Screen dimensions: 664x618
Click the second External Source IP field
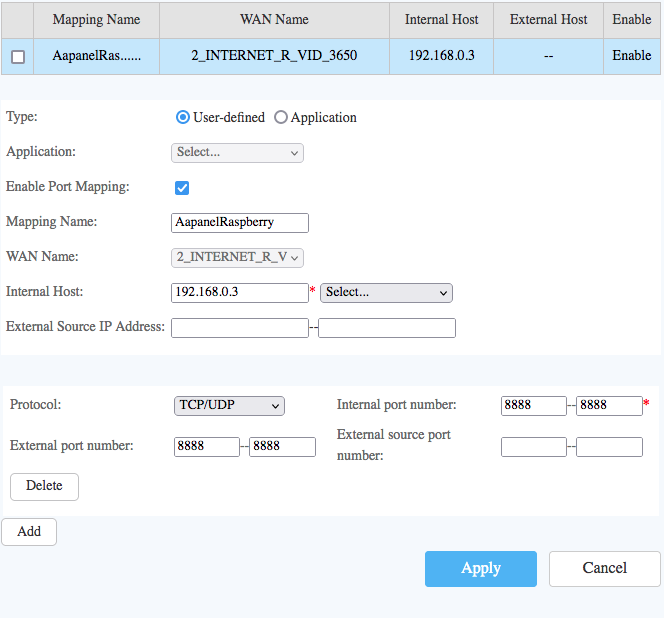[x=387, y=328]
